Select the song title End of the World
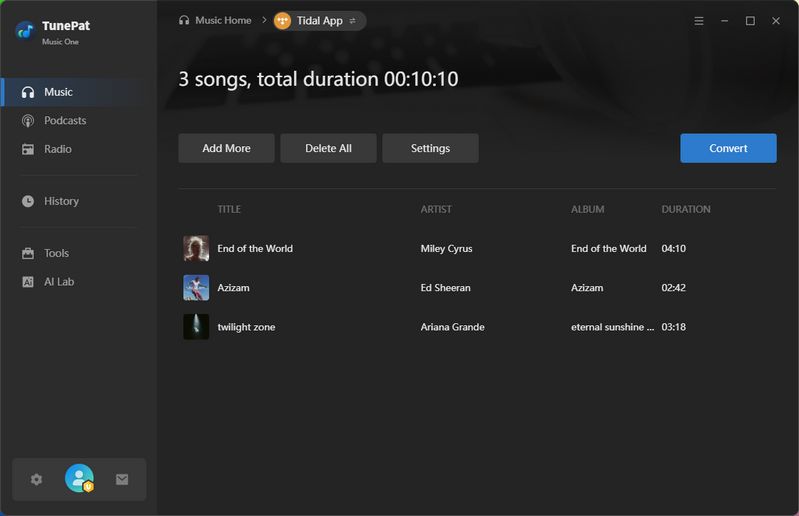Viewport: 799px width, 516px height. pyautogui.click(x=255, y=249)
